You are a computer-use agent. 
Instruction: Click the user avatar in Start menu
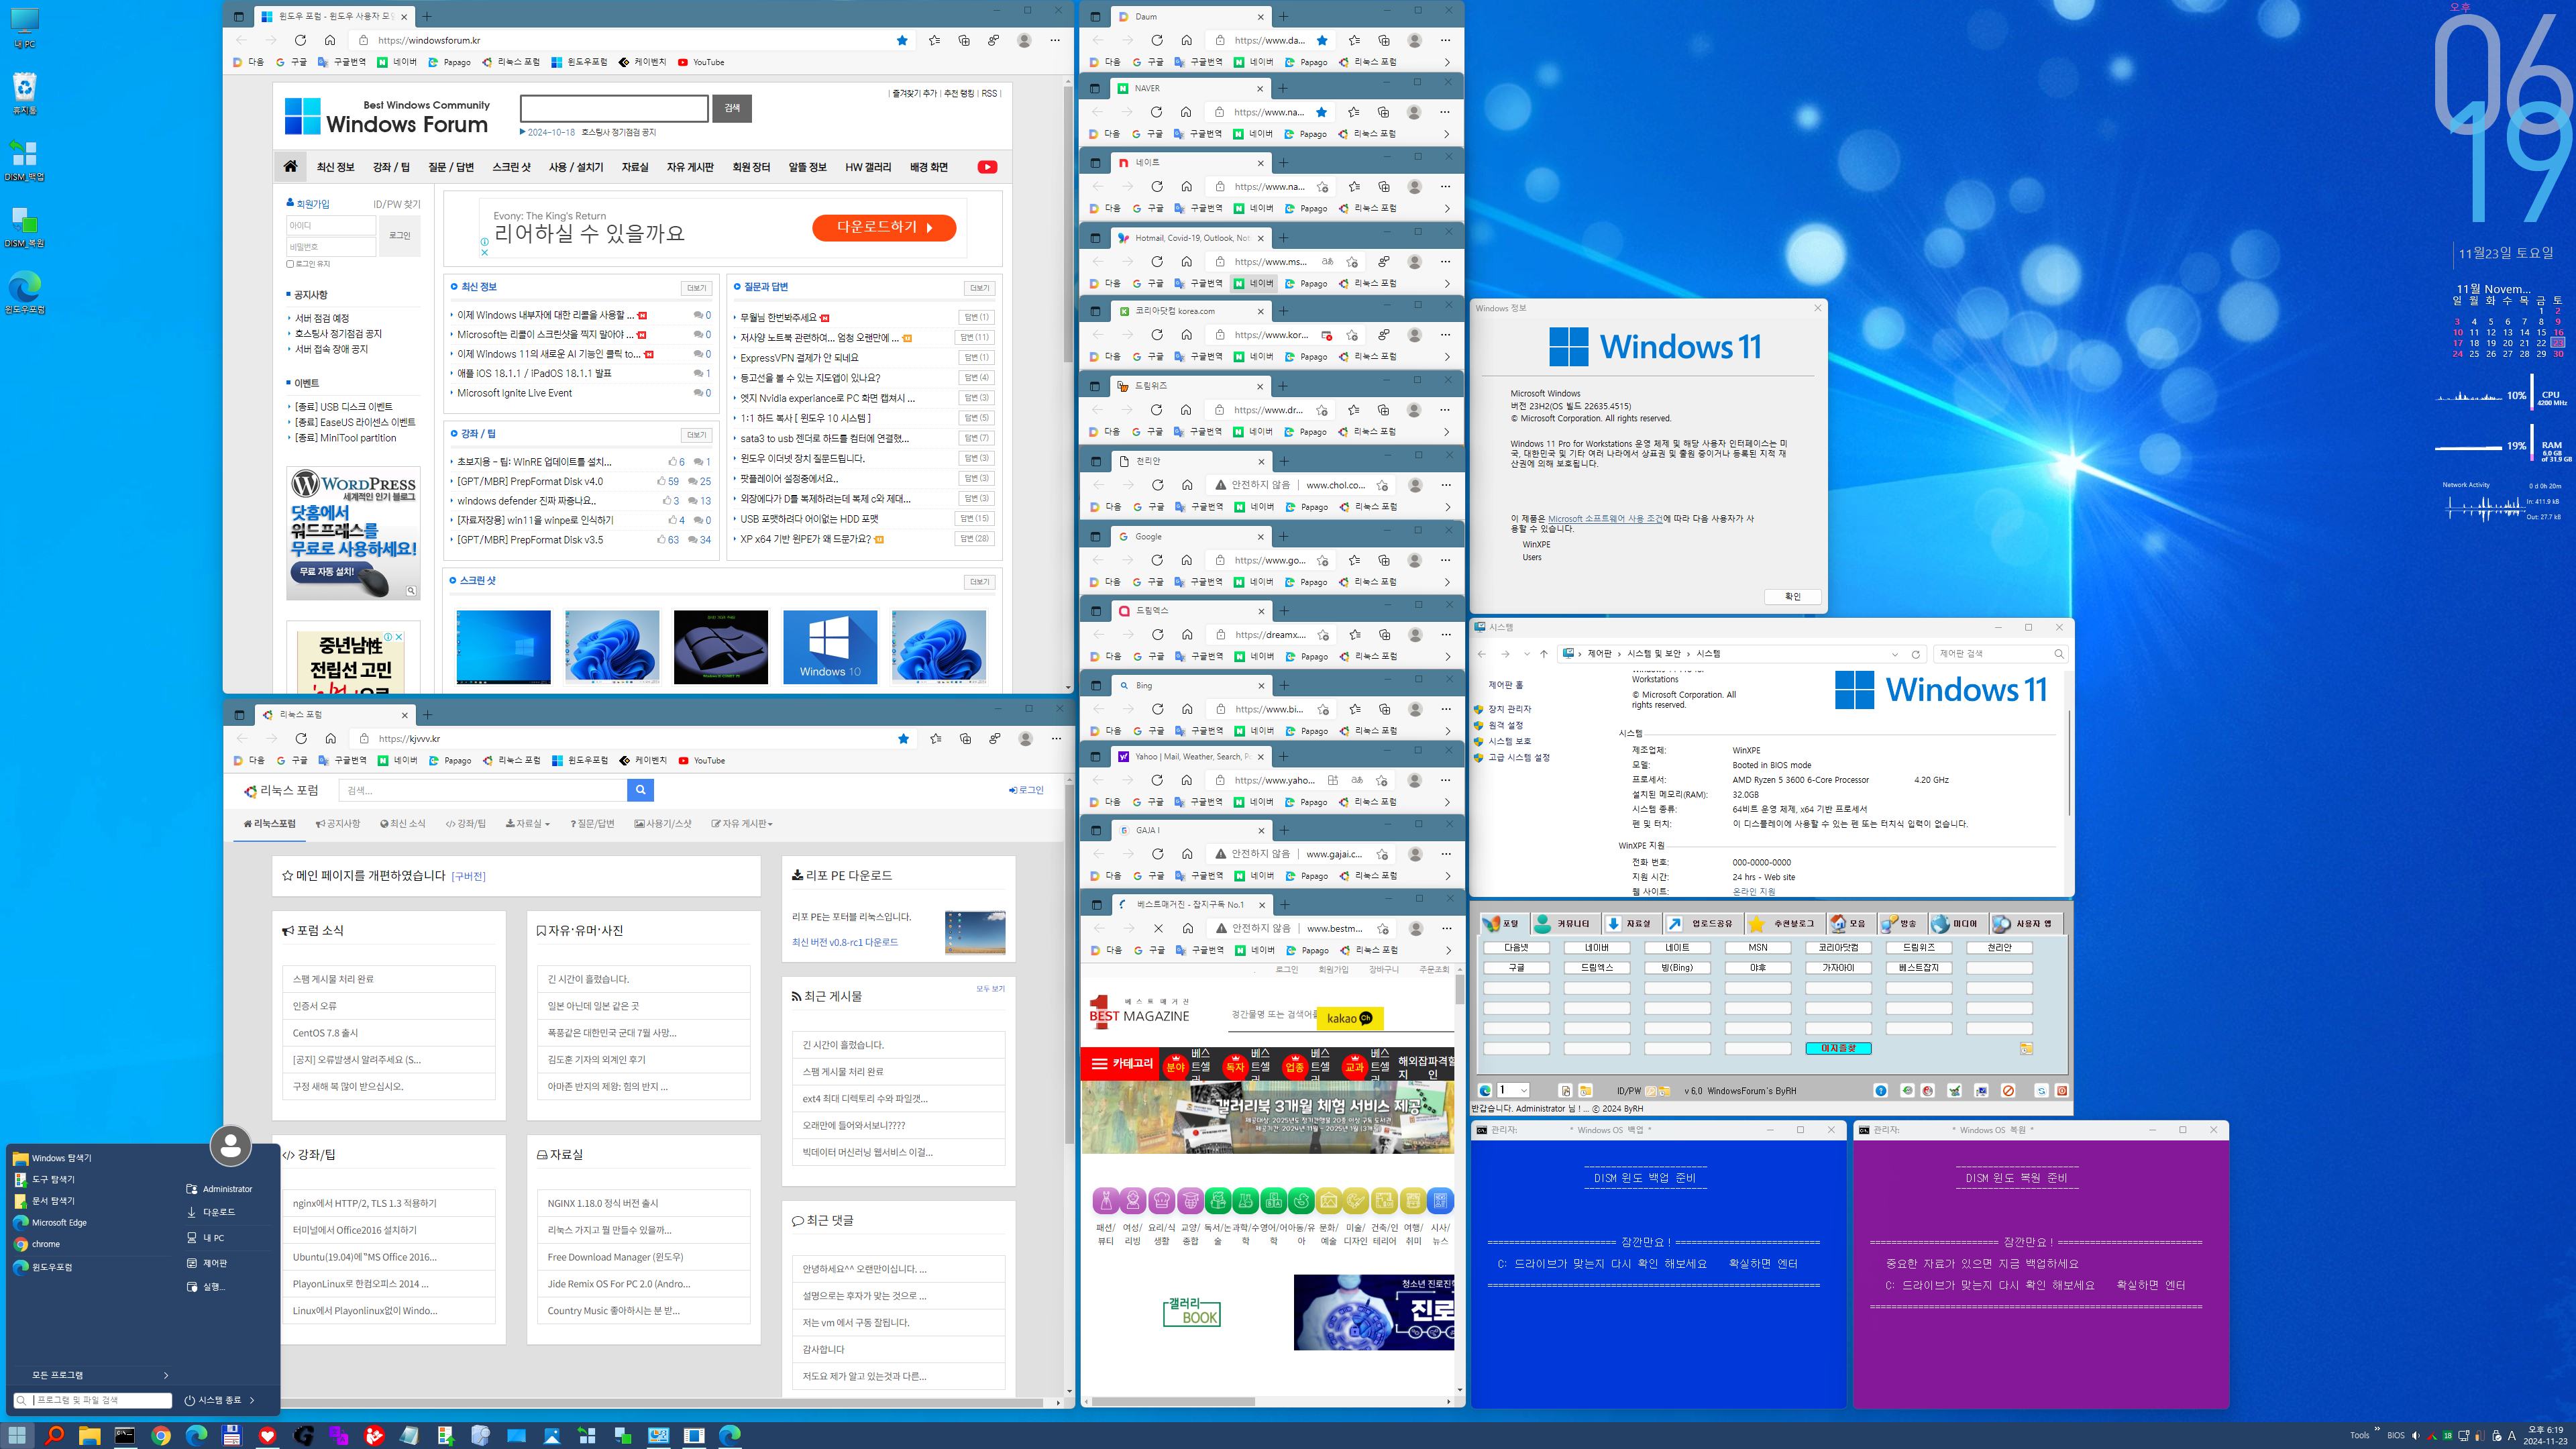pyautogui.click(x=230, y=1145)
